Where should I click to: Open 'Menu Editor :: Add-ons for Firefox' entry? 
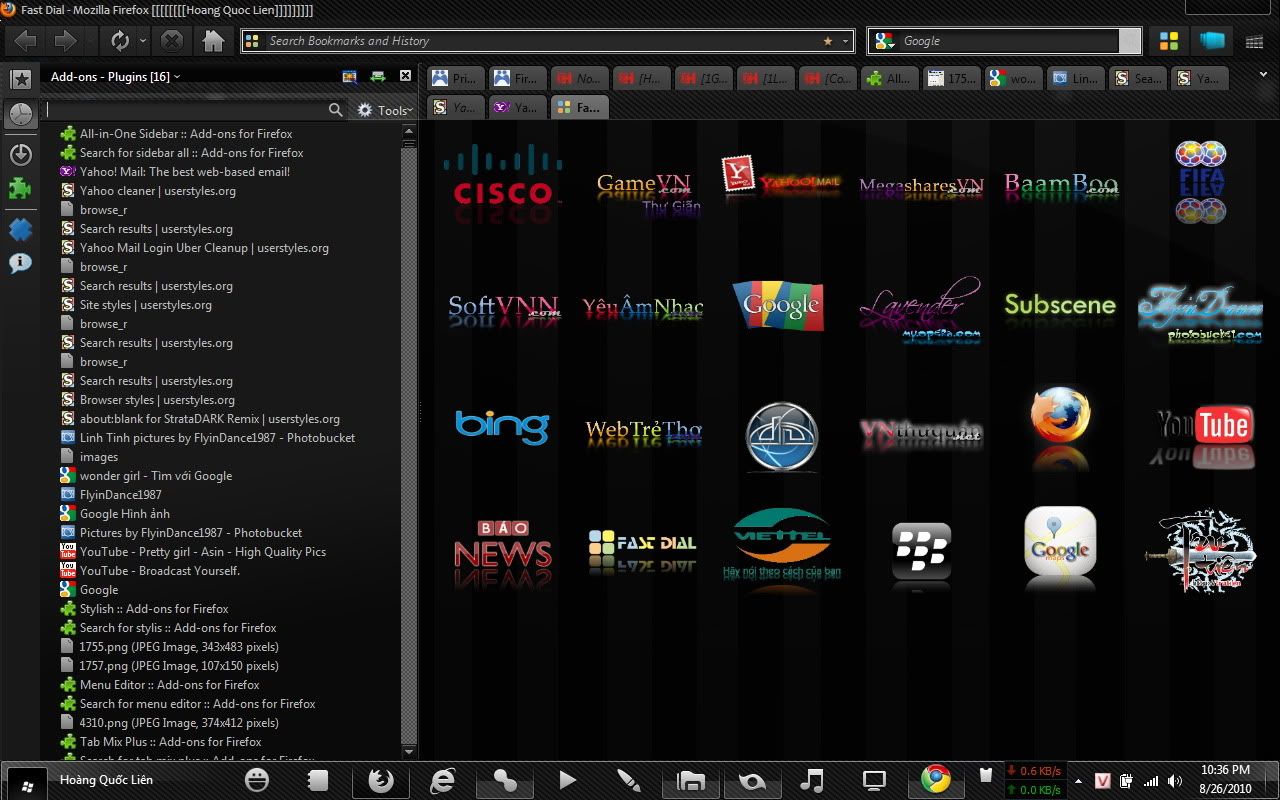[x=170, y=685]
